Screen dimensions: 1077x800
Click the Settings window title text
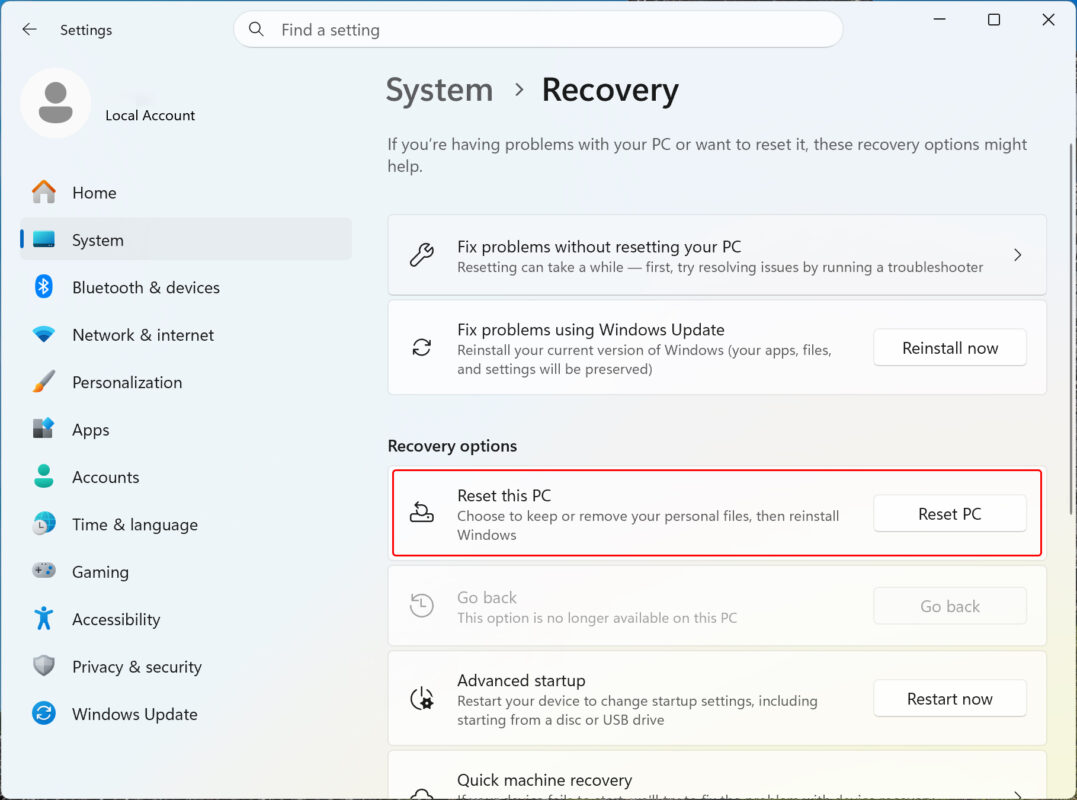[x=86, y=30]
